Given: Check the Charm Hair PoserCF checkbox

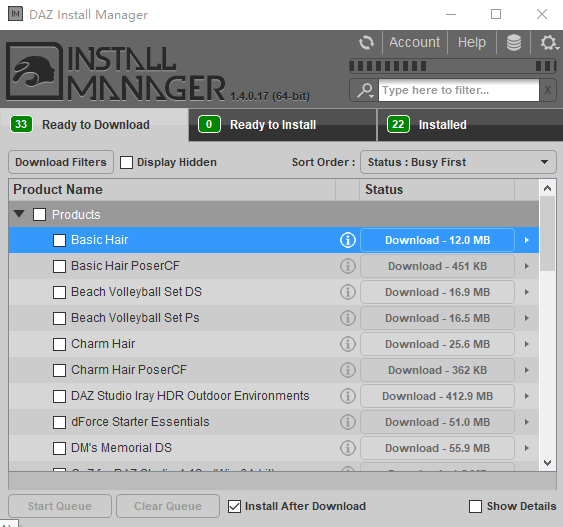Looking at the screenshot, I should (x=59, y=370).
